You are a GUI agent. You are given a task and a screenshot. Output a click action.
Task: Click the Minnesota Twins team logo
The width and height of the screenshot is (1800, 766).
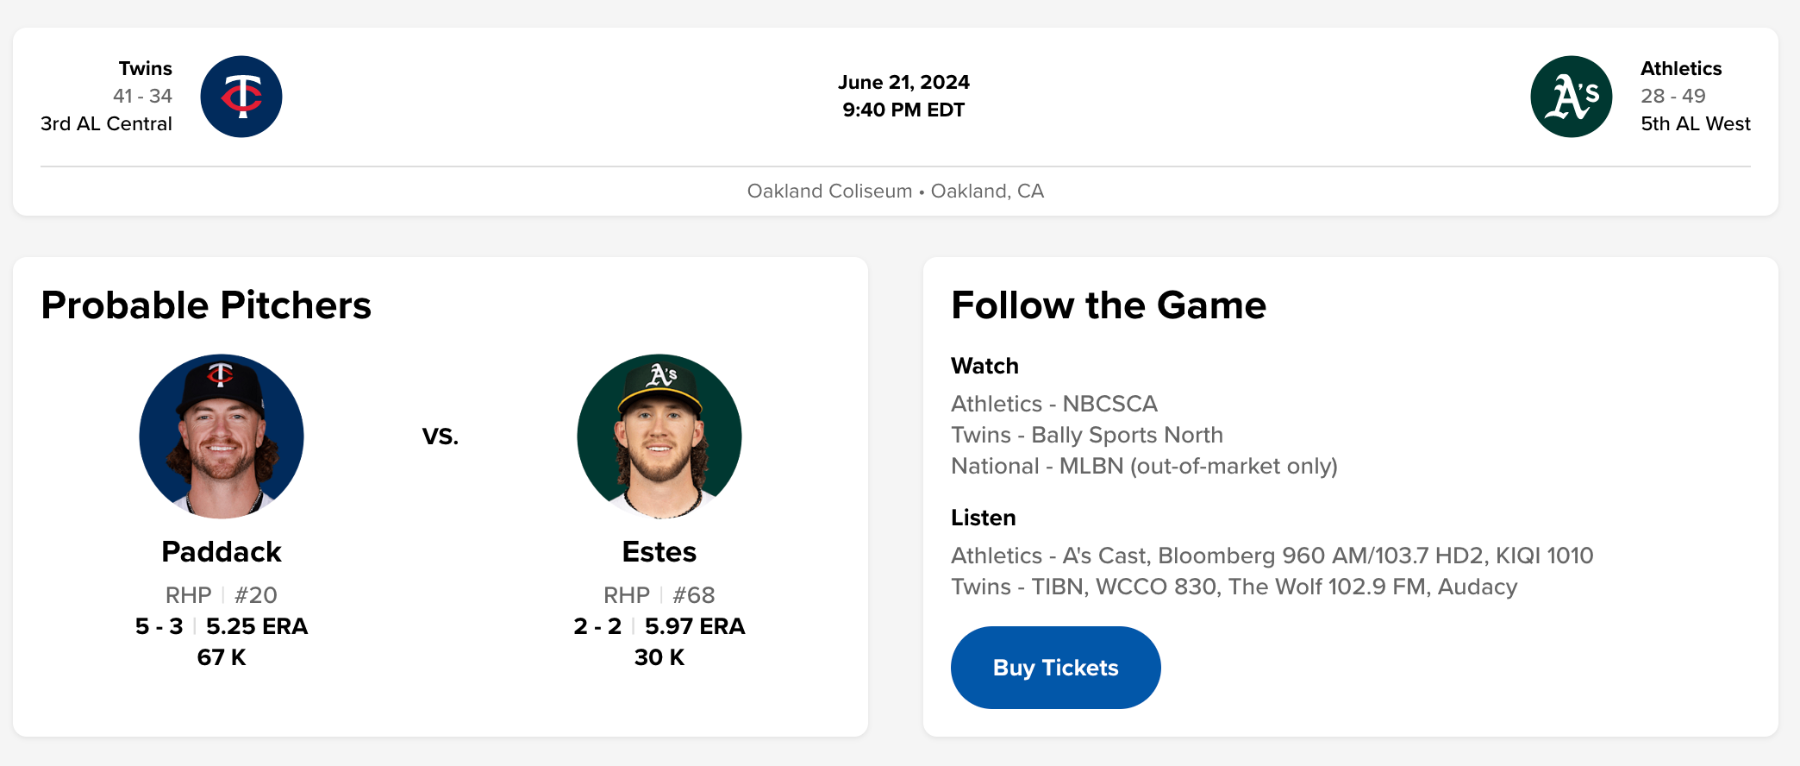click(241, 97)
